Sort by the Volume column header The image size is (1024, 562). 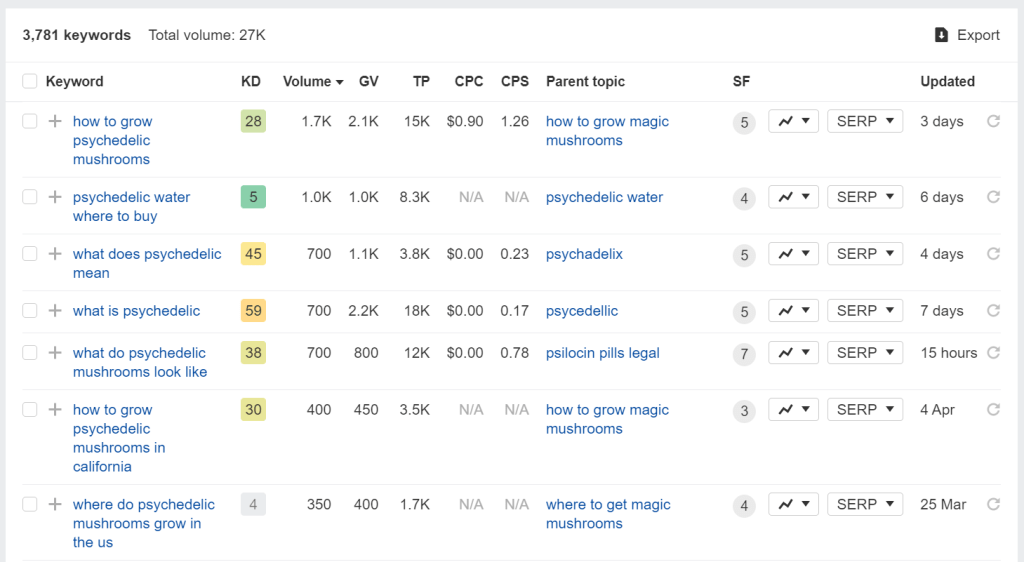coord(313,81)
